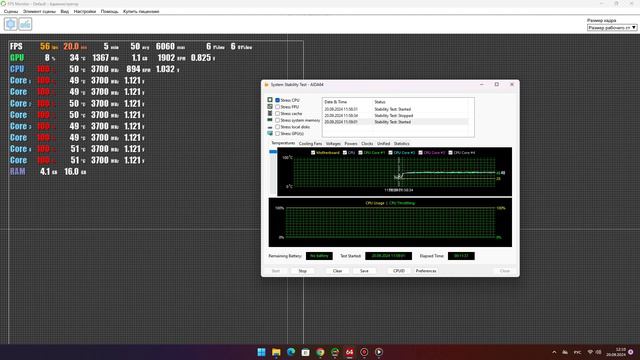
Task: Toggle the CPU graph checkbox
Action: coord(345,153)
